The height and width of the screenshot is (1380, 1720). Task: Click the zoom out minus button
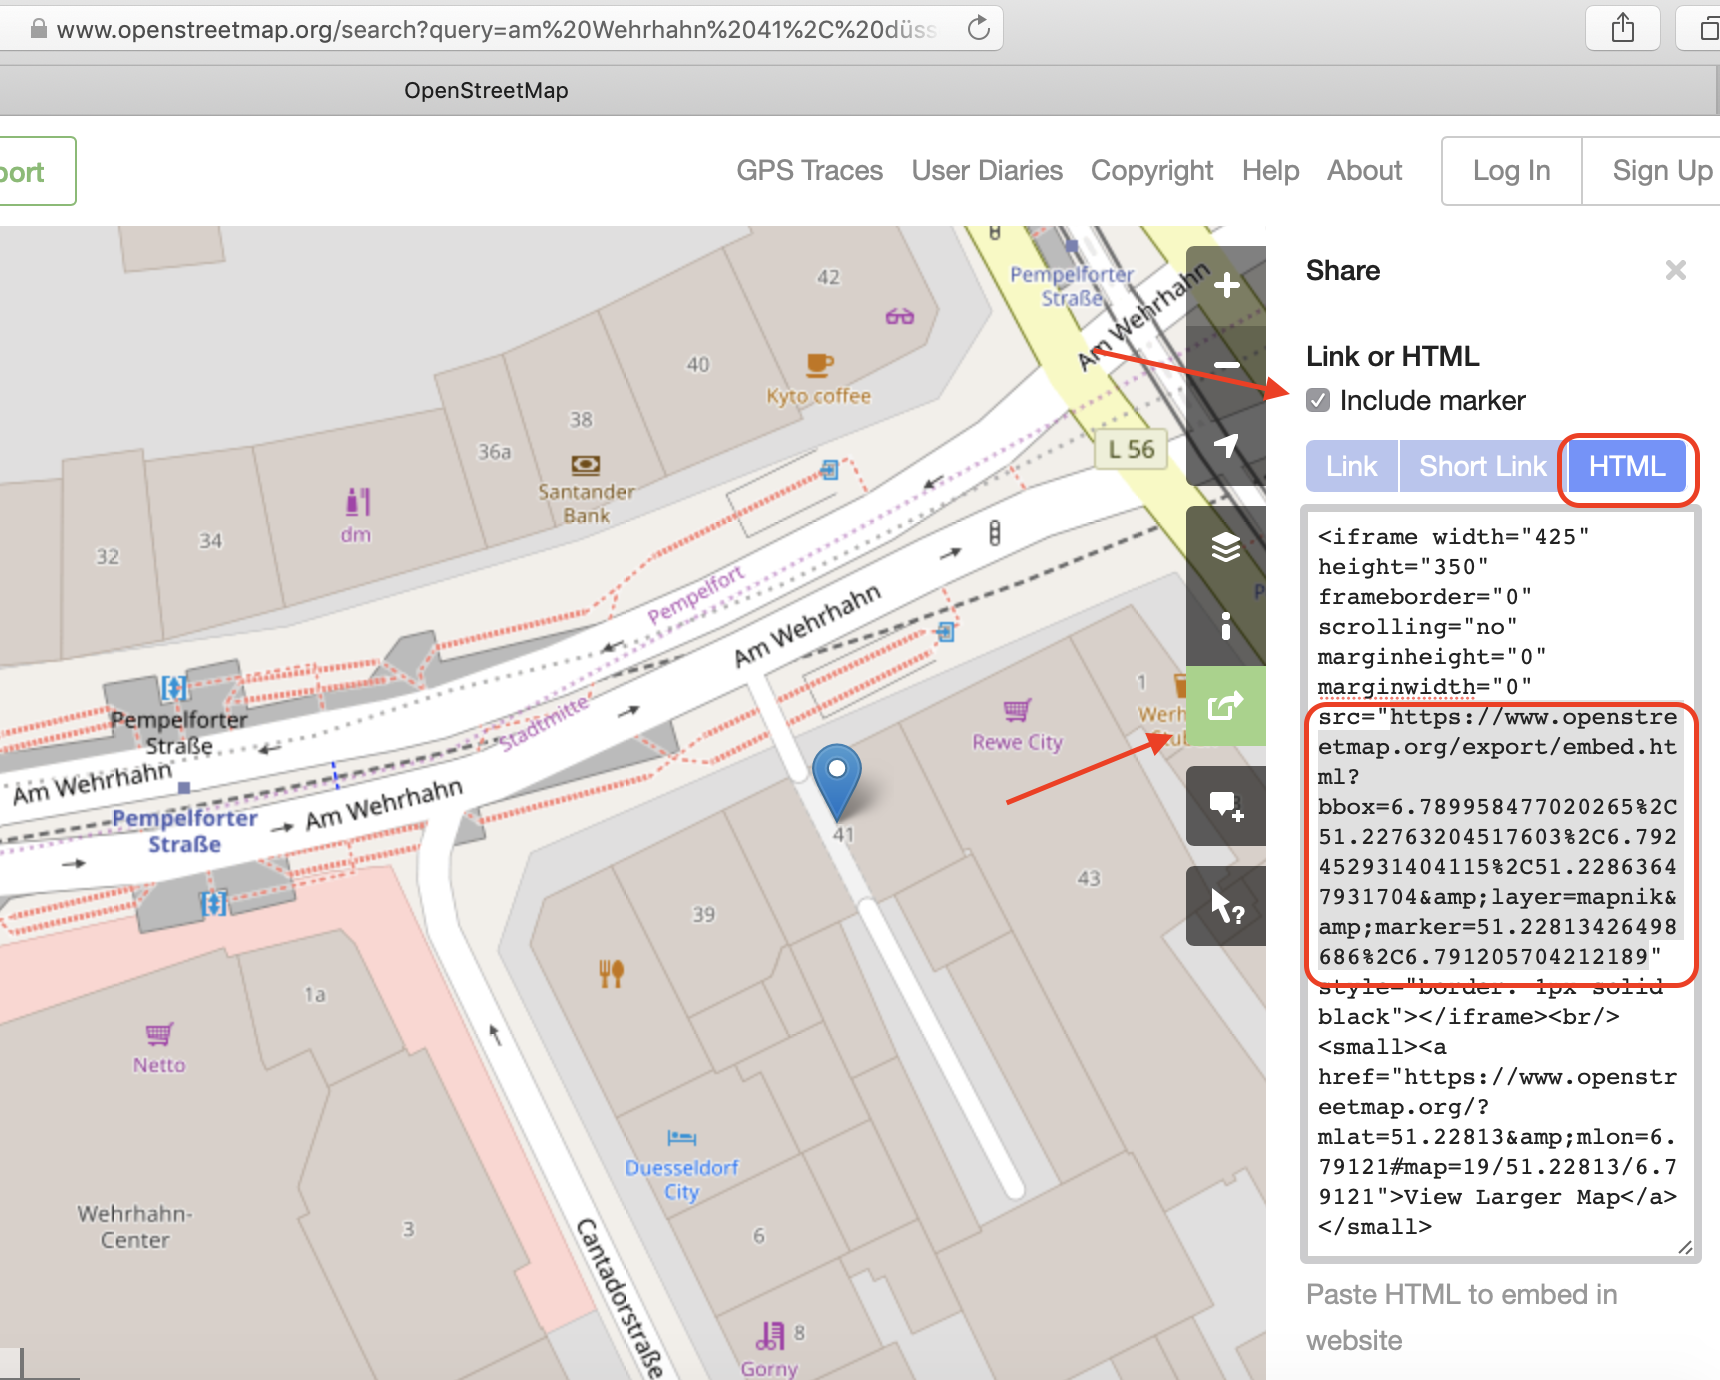tap(1226, 366)
